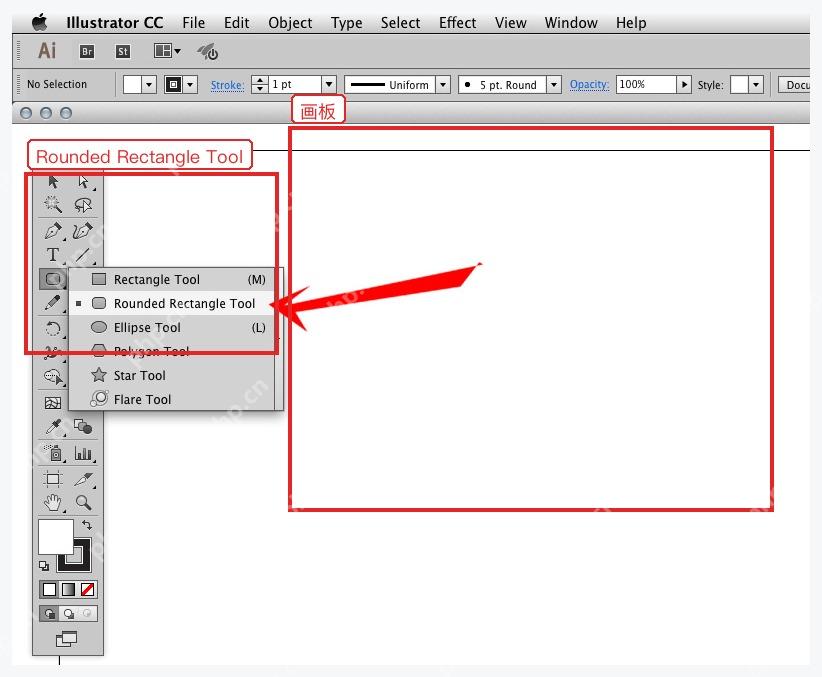Click the GPU performance rocket icon
Viewport: 822px width, 677px height.
coord(208,52)
